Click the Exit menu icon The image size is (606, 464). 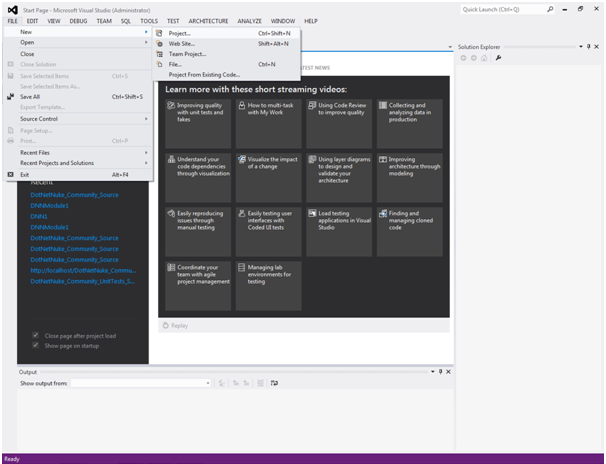(x=10, y=175)
